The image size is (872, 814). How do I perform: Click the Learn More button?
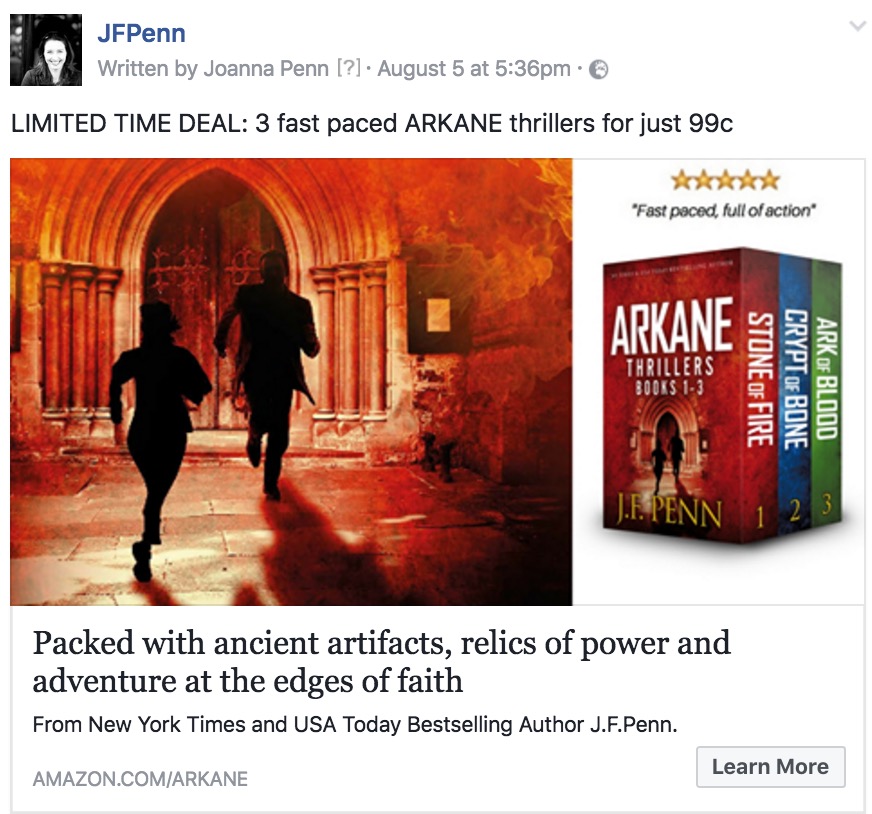771,767
